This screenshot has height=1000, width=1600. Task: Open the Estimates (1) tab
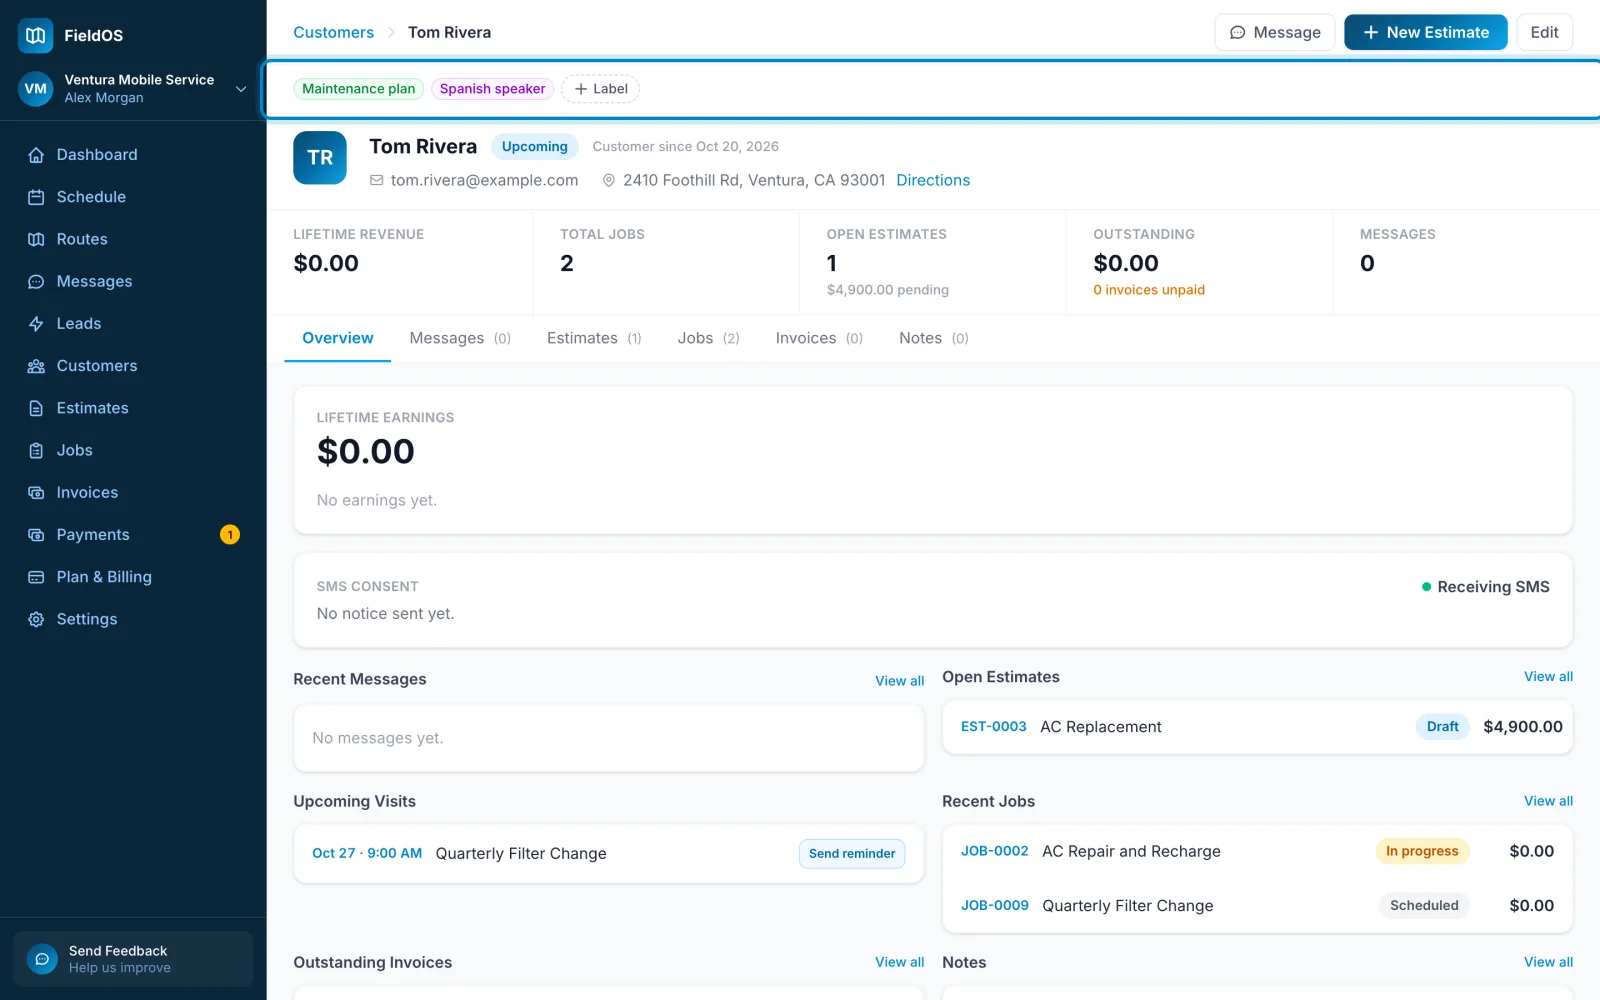coord(594,338)
